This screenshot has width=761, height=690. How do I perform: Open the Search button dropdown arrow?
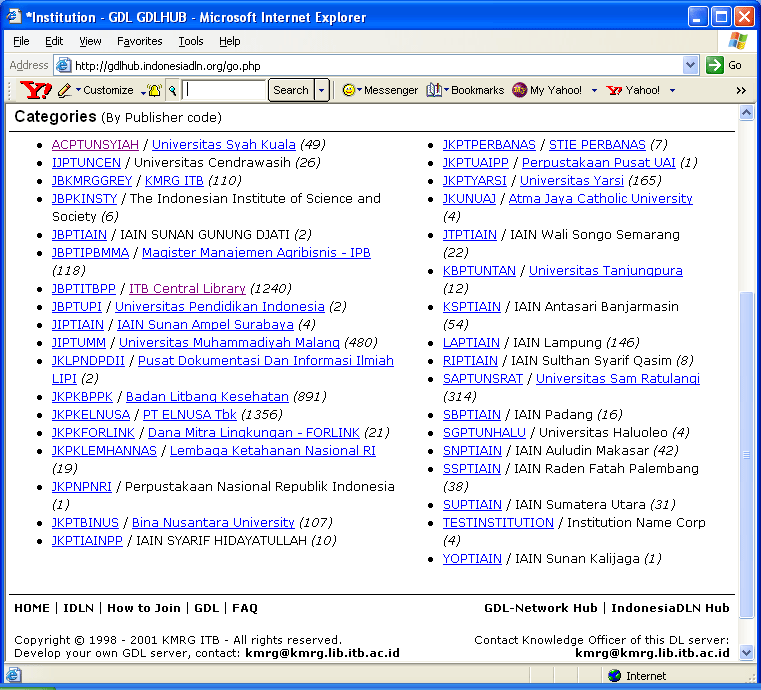pos(321,90)
